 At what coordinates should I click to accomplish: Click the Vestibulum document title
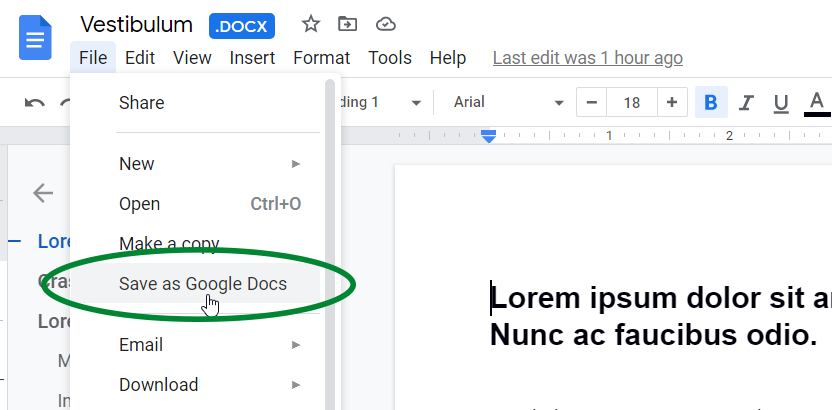click(x=136, y=24)
